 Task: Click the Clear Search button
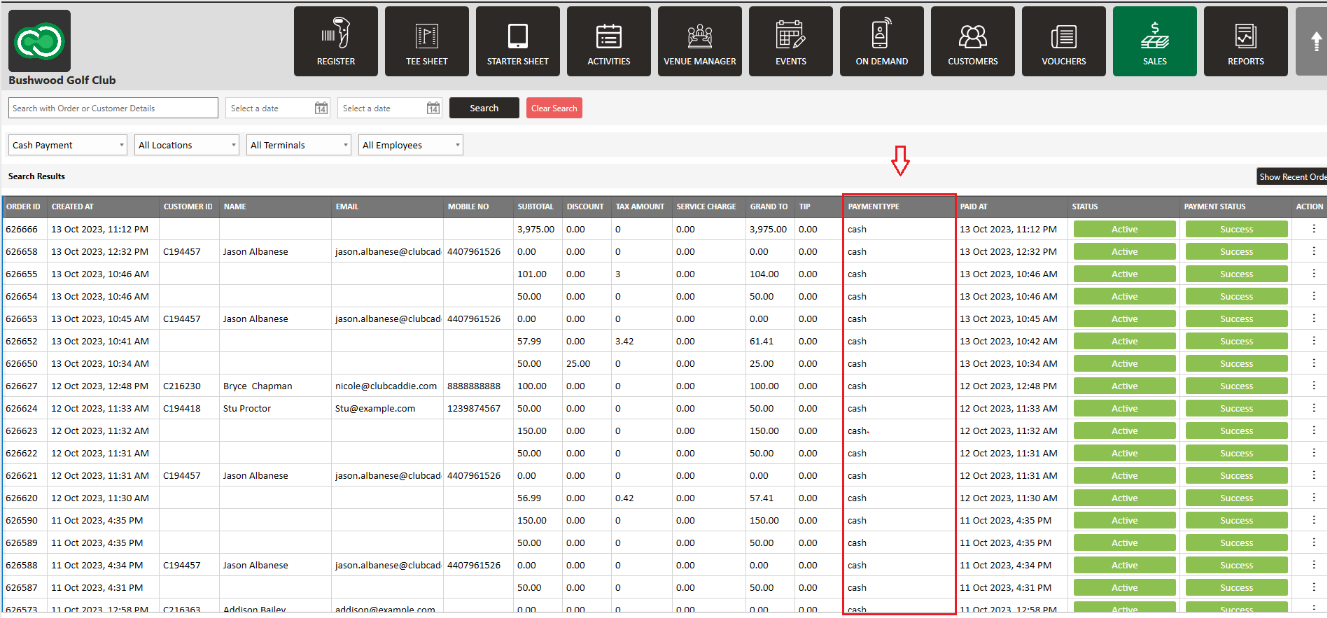pos(554,108)
